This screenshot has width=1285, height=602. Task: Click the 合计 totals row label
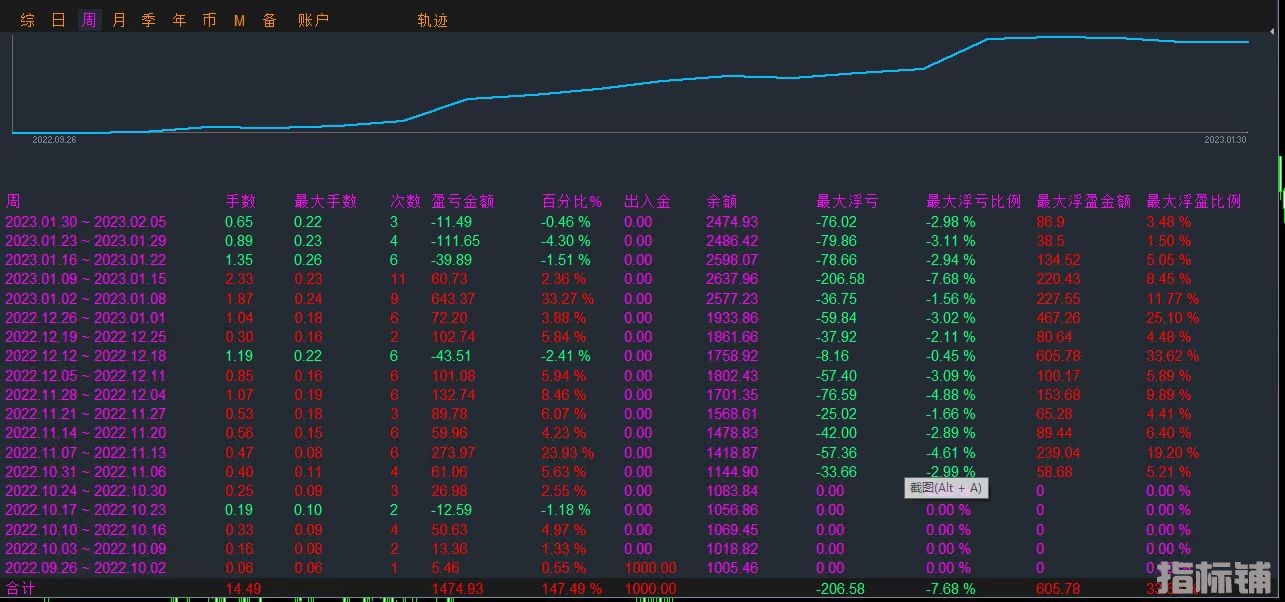(x=20, y=589)
